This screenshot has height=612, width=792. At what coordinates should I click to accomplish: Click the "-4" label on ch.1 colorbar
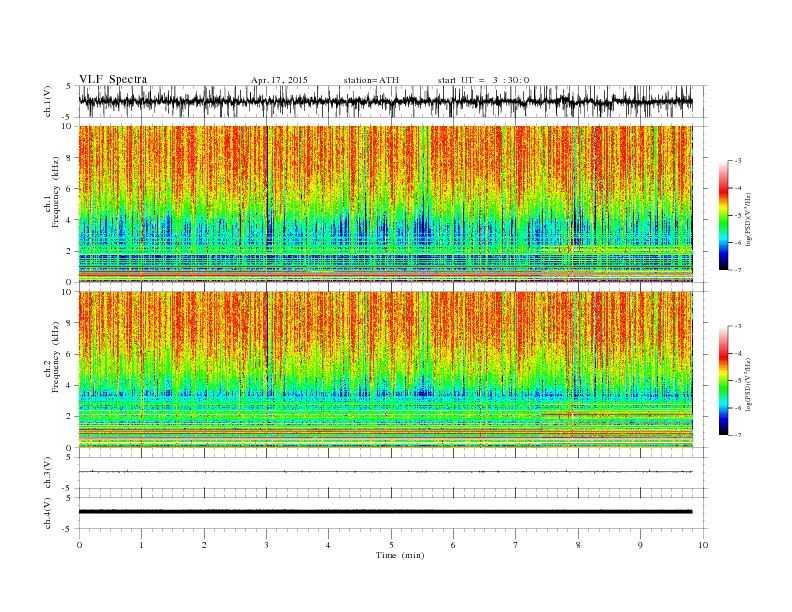click(x=738, y=188)
